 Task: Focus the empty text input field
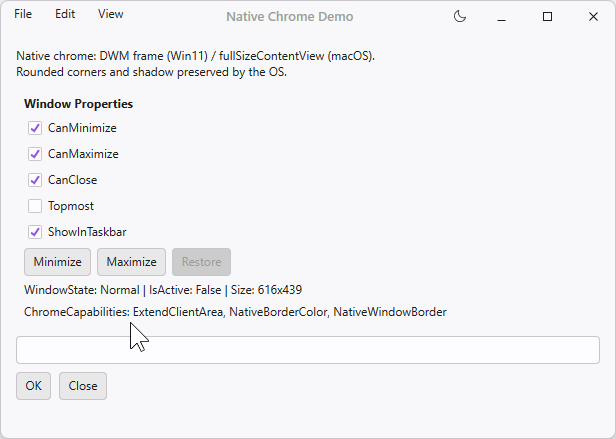308,350
